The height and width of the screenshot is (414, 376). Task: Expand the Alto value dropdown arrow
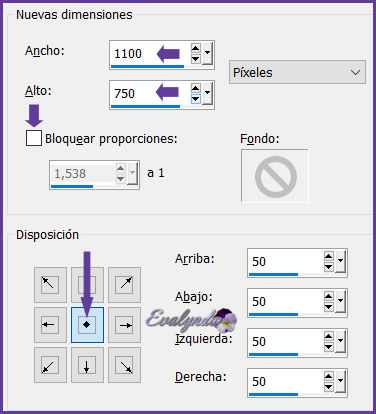pyautogui.click(x=207, y=93)
